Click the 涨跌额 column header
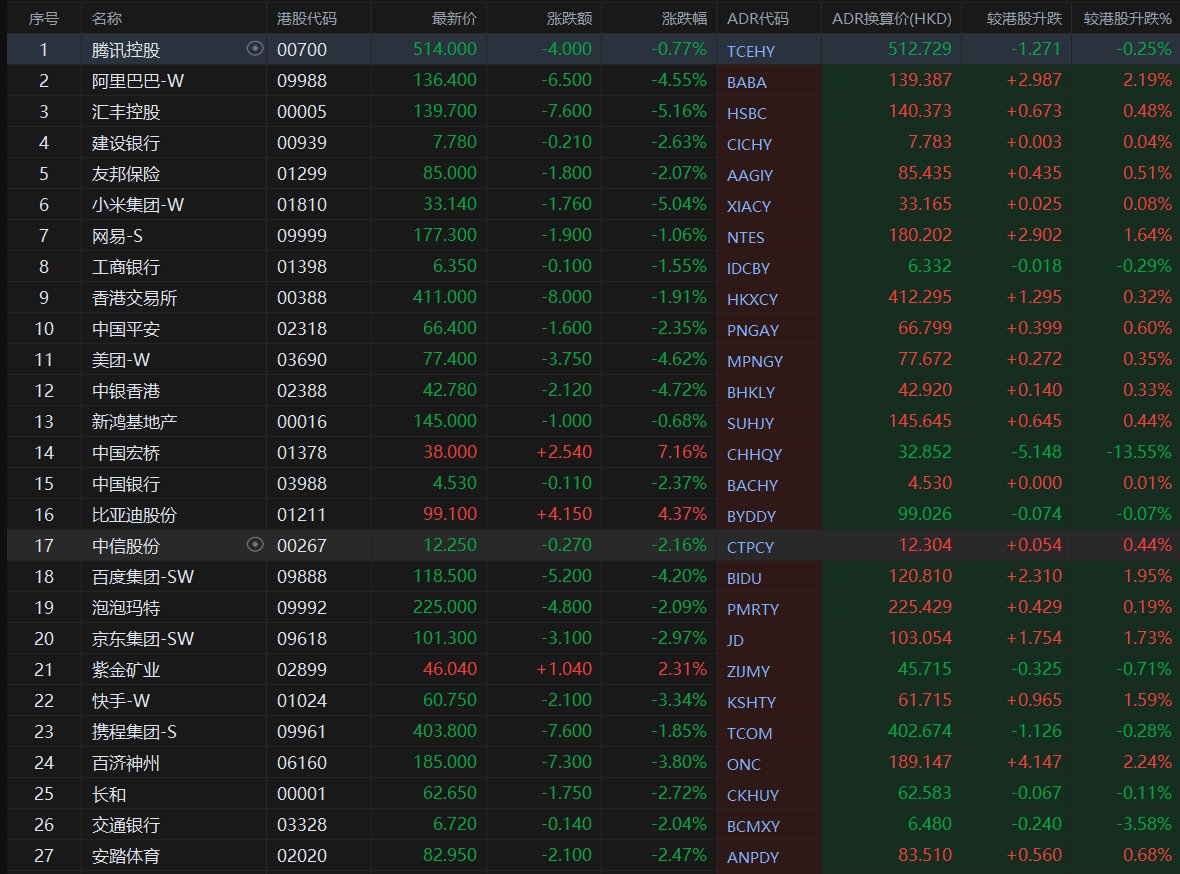Viewport: 1180px width, 874px height. [569, 18]
